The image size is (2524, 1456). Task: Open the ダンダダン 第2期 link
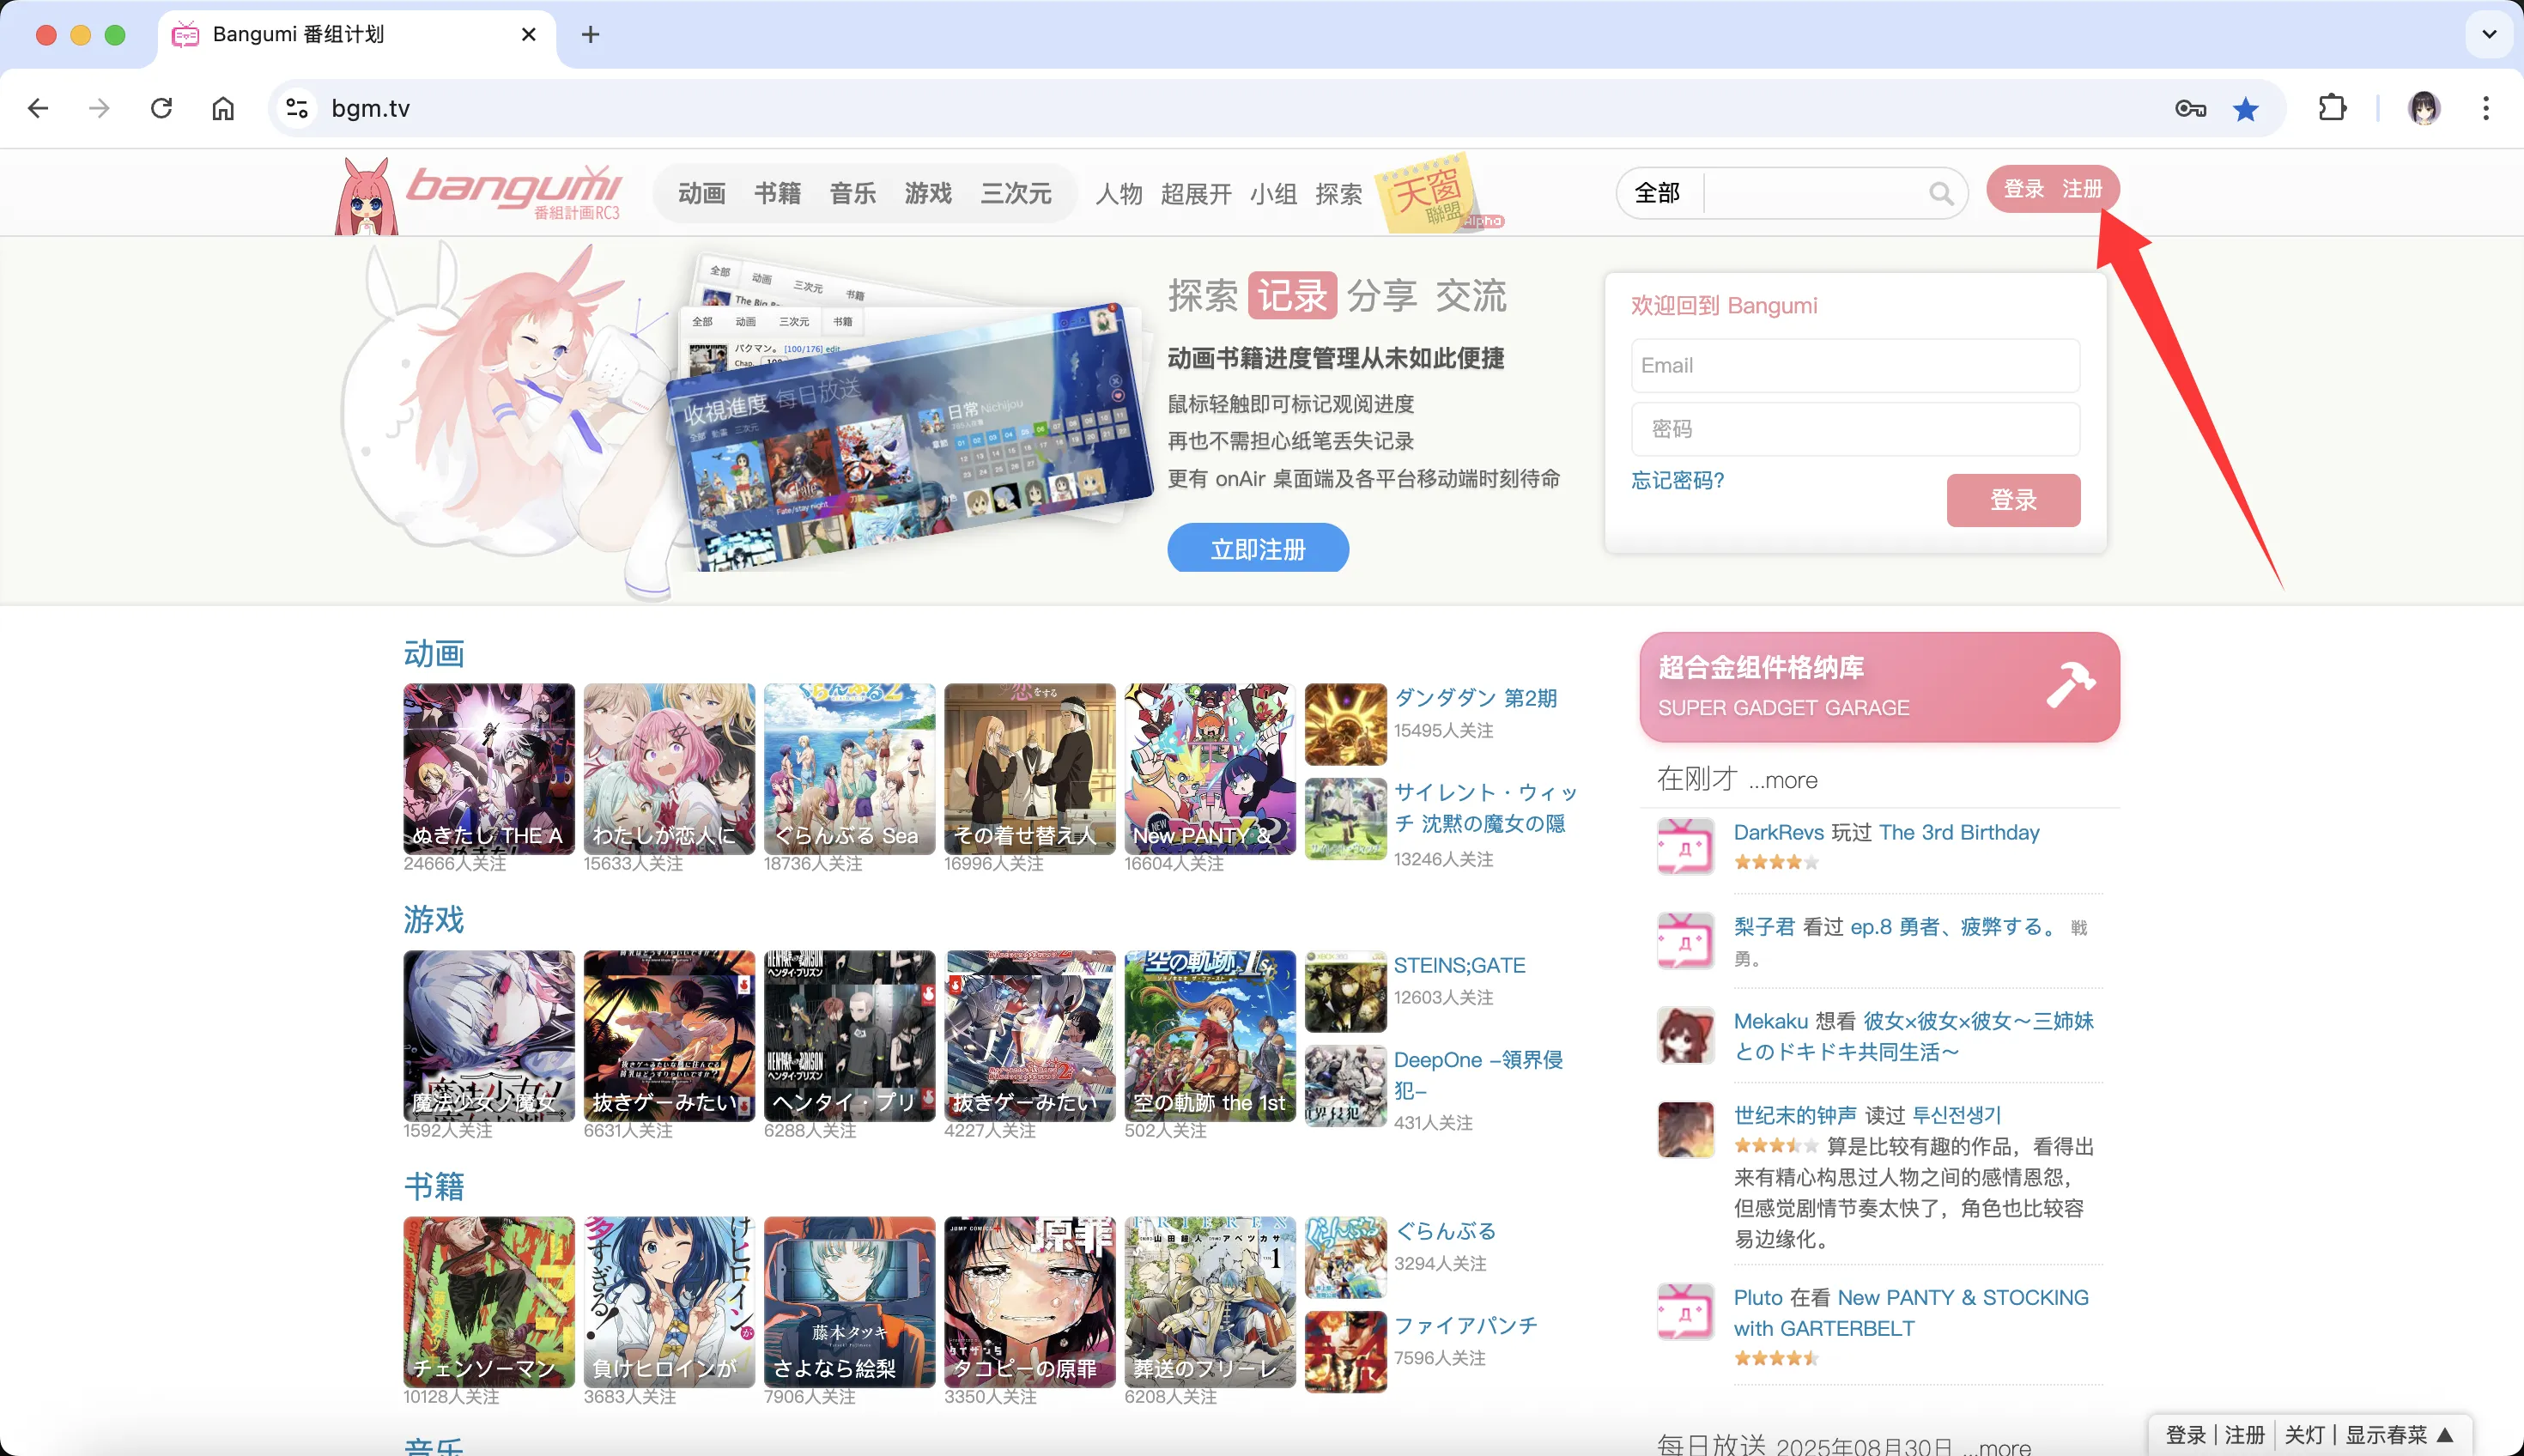tap(1475, 698)
